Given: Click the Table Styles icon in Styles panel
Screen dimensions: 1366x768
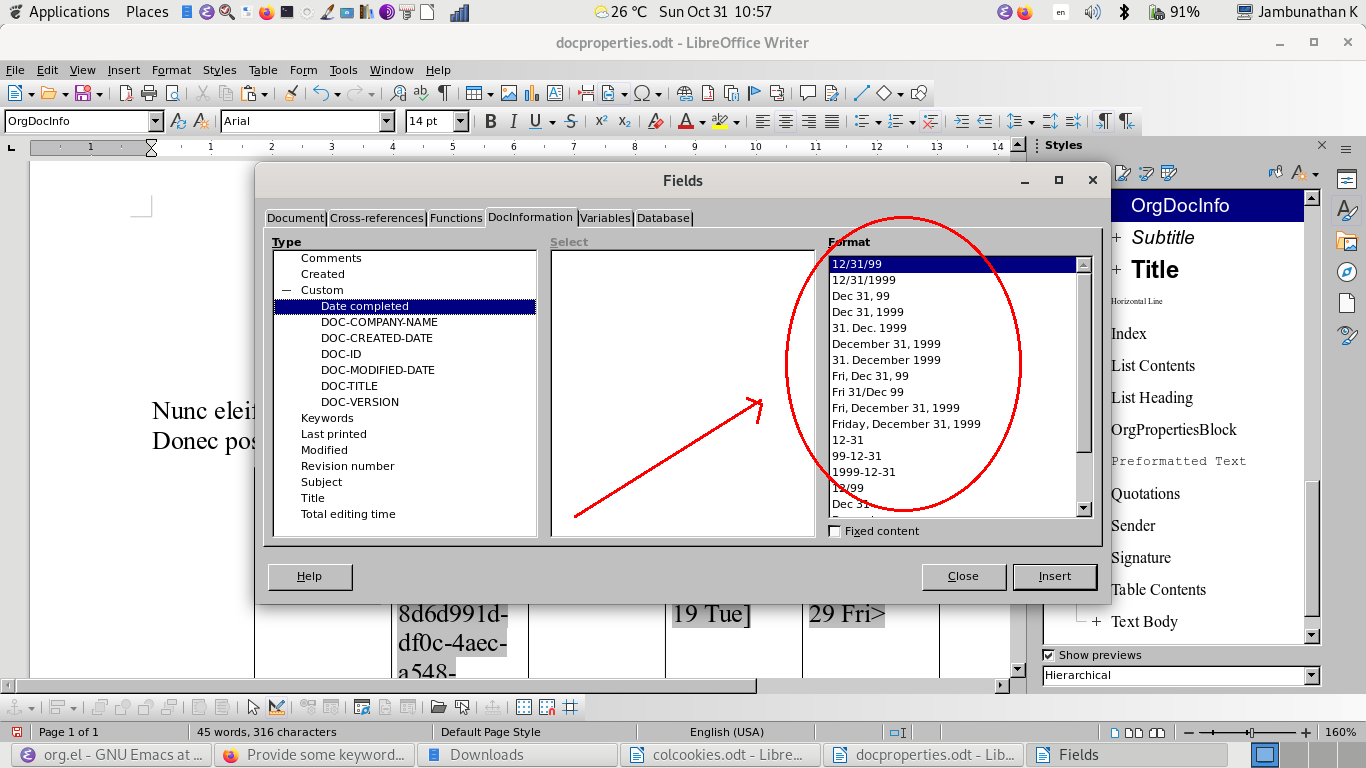Looking at the screenshot, I should pos(1168,173).
